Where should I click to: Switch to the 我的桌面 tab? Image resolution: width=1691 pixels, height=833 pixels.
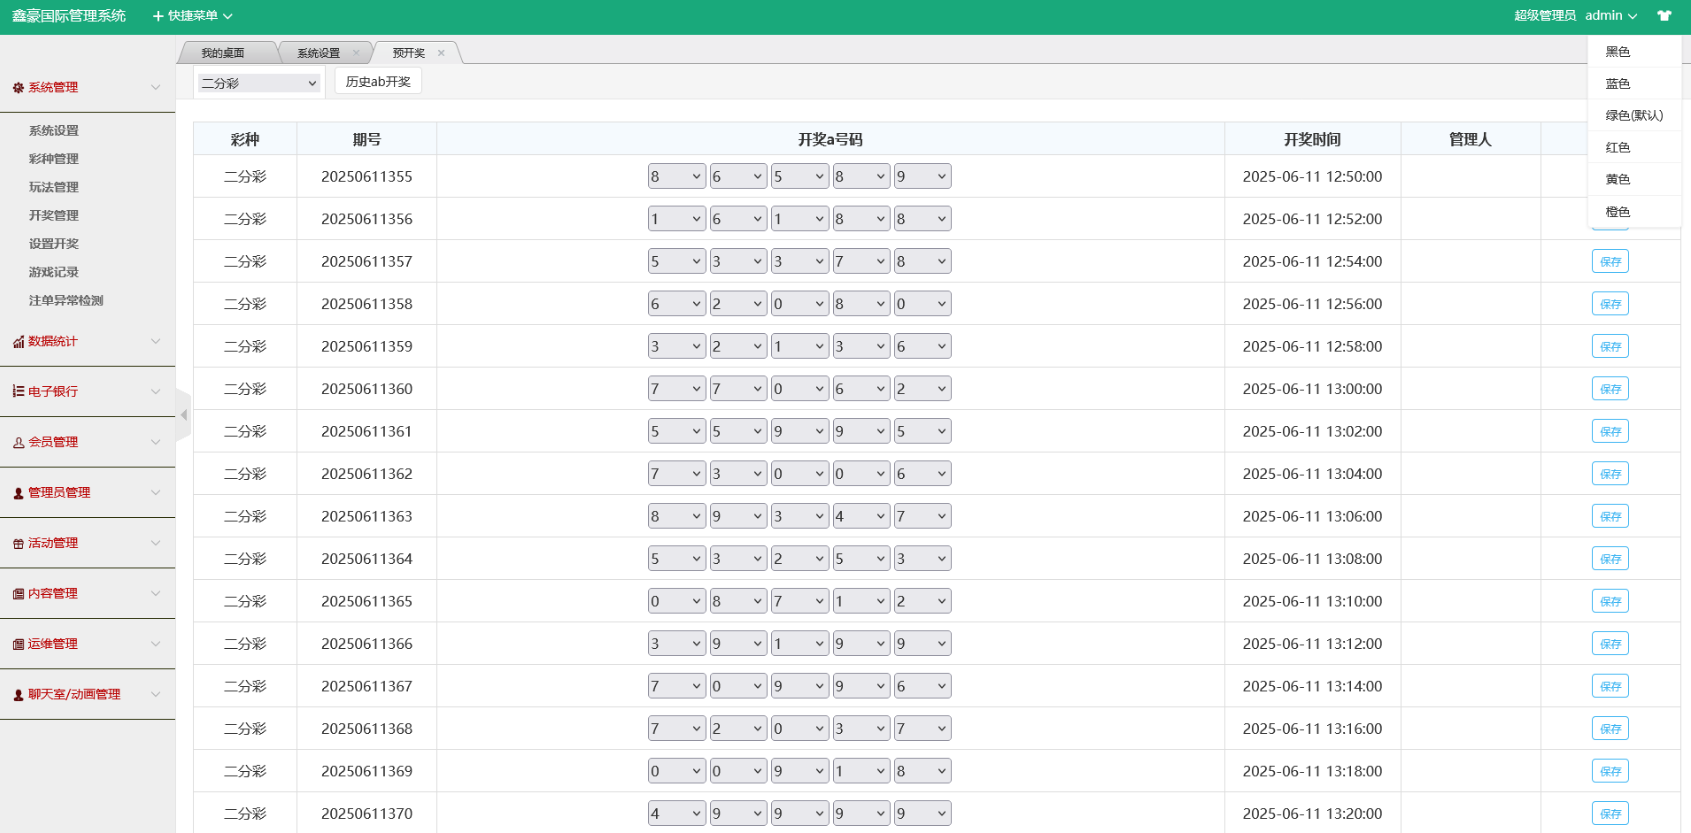[x=223, y=53]
